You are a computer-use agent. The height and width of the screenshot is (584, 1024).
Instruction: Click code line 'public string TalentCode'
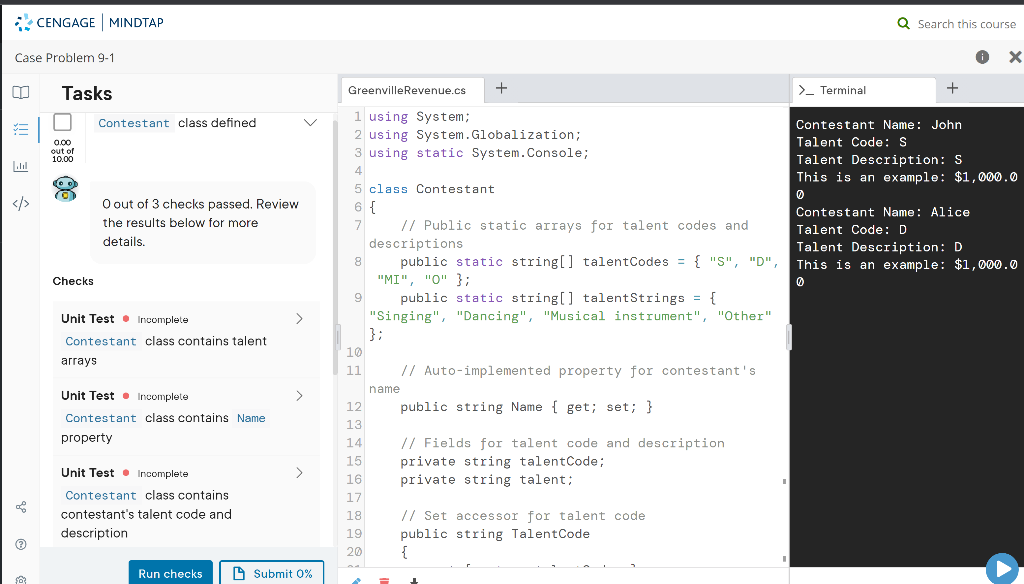click(x=495, y=534)
